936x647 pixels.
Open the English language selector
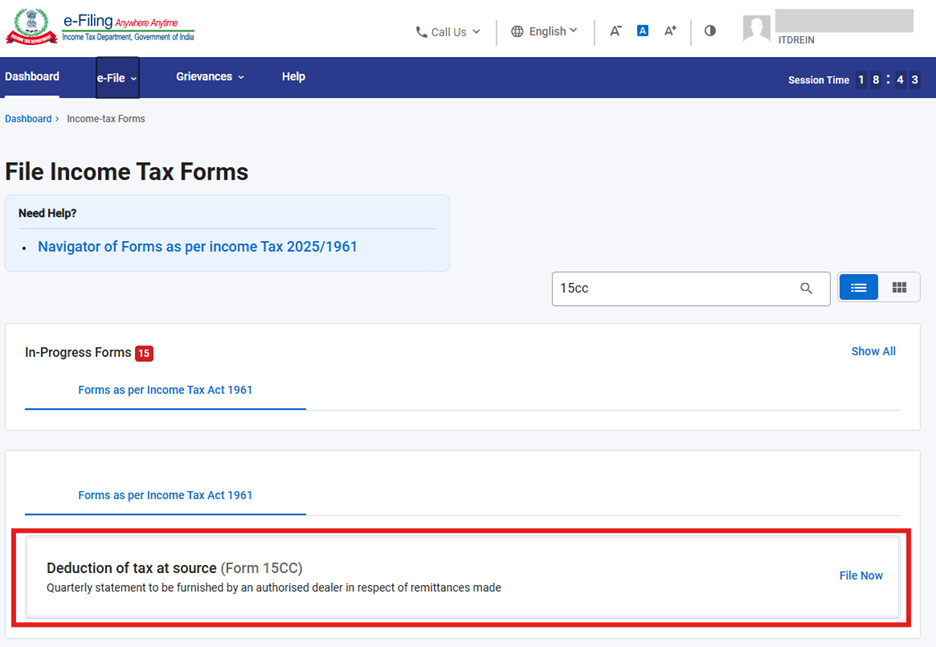[544, 31]
